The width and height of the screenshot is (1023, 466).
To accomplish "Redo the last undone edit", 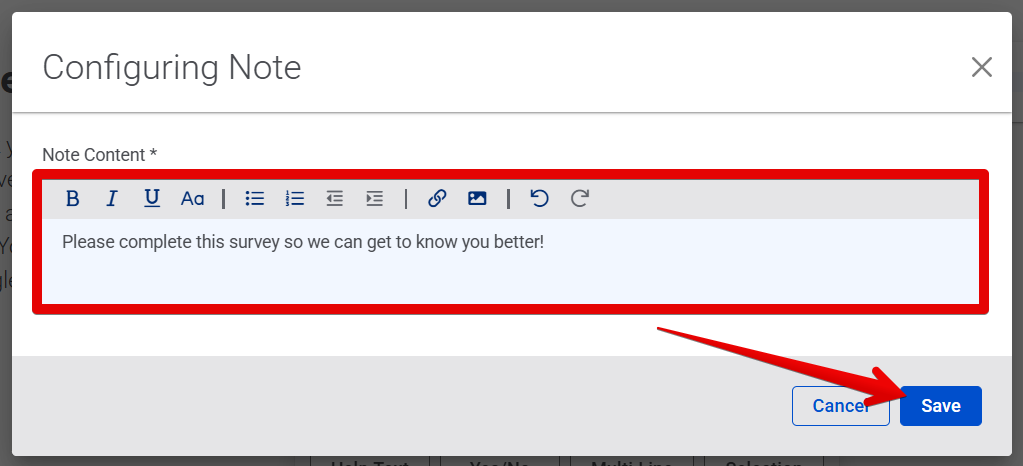I will coord(579,199).
